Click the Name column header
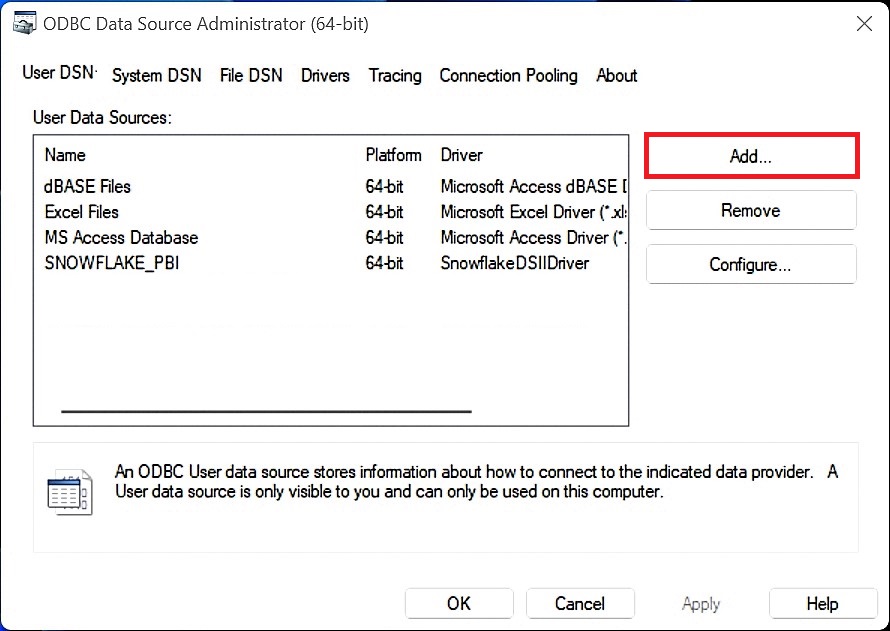The height and width of the screenshot is (631, 890). tap(65, 155)
